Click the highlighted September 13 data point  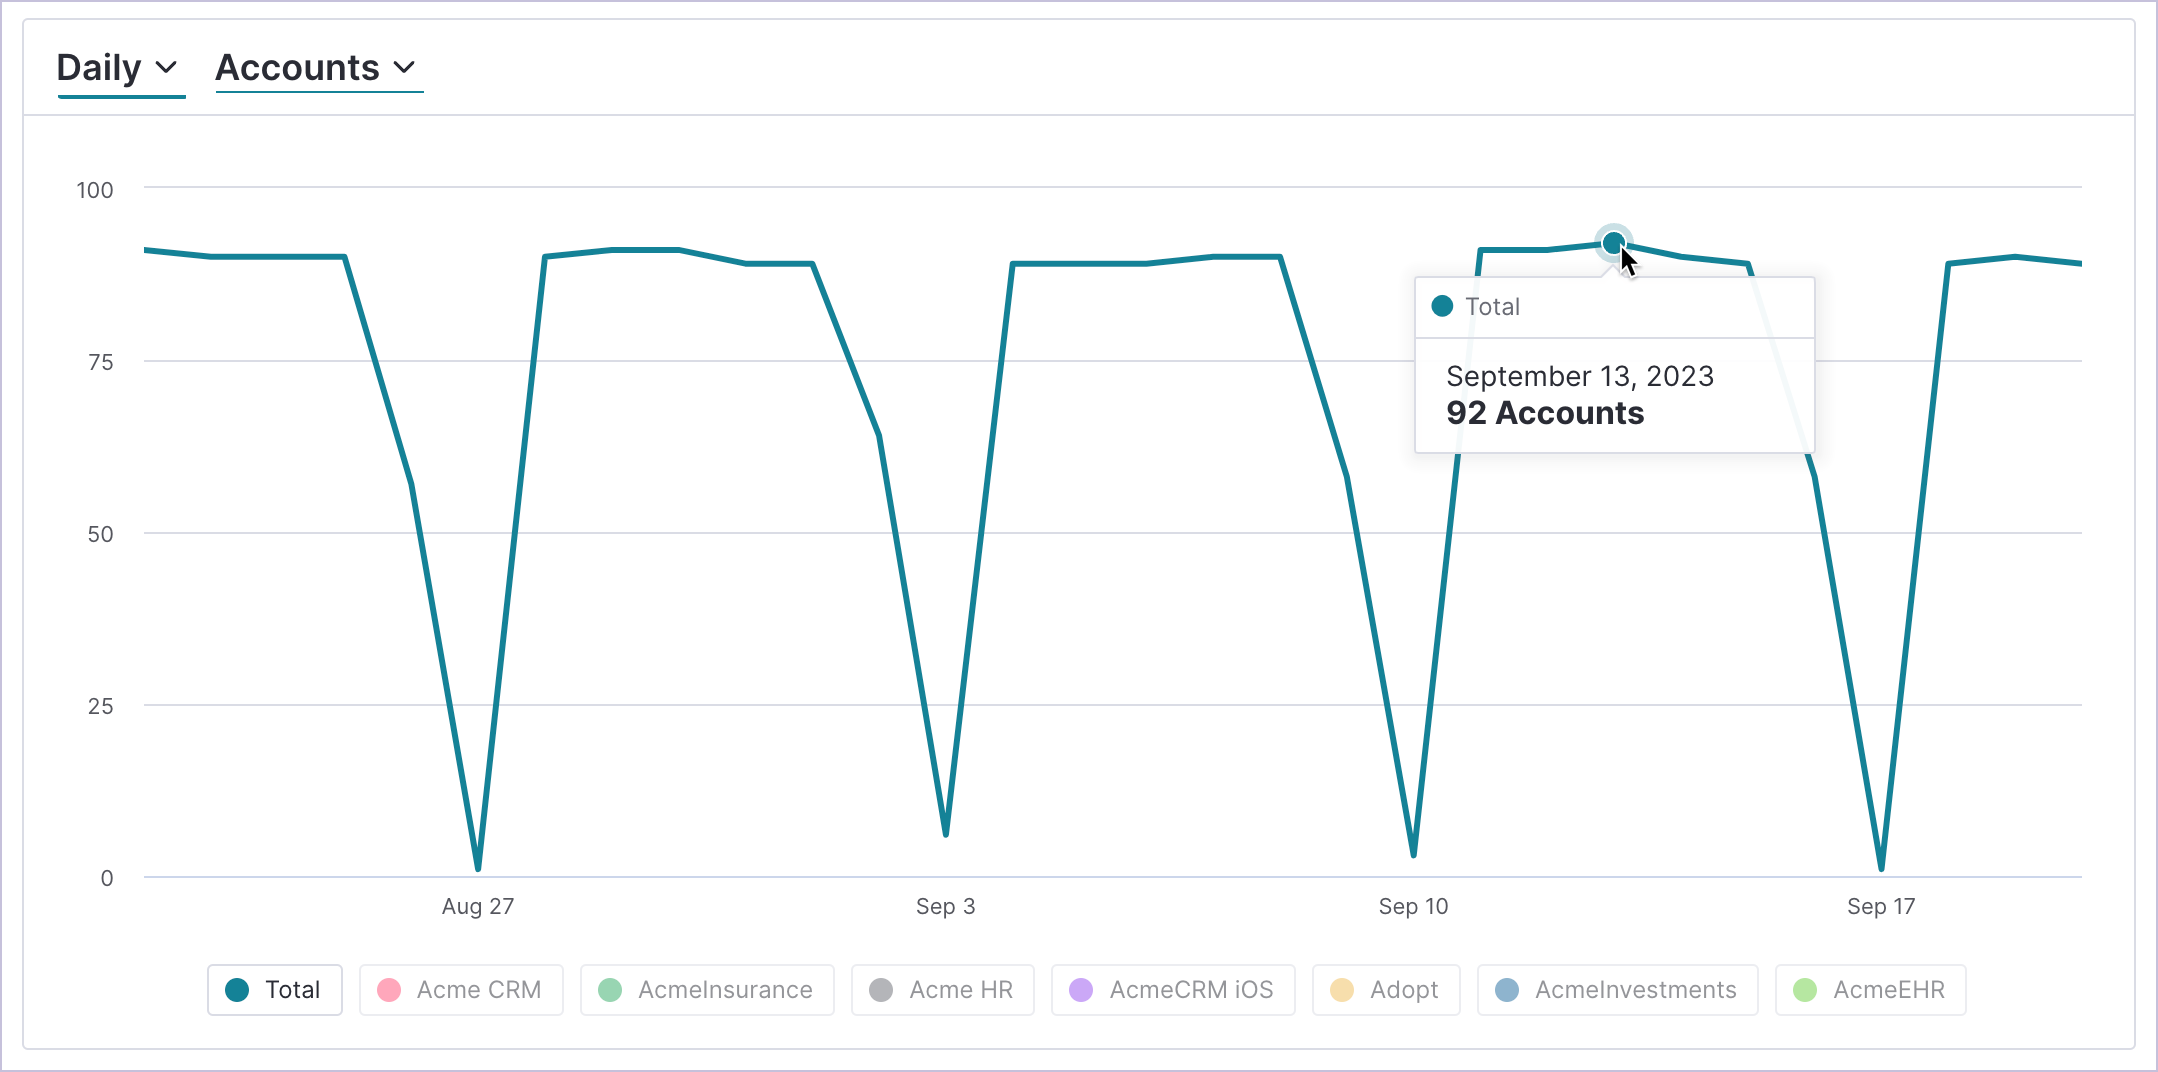pos(1613,243)
